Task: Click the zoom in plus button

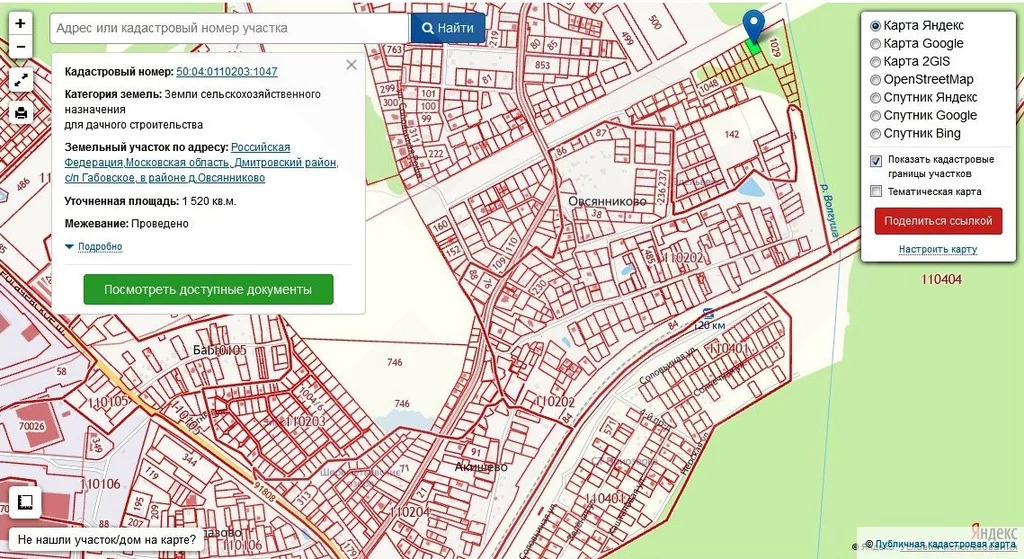Action: (20, 22)
